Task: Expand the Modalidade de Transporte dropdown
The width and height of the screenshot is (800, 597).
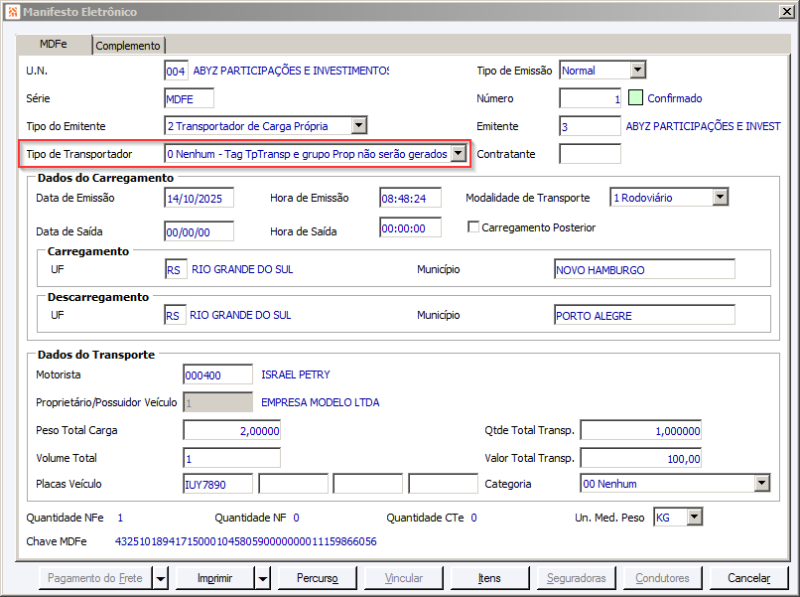Action: coord(720,197)
